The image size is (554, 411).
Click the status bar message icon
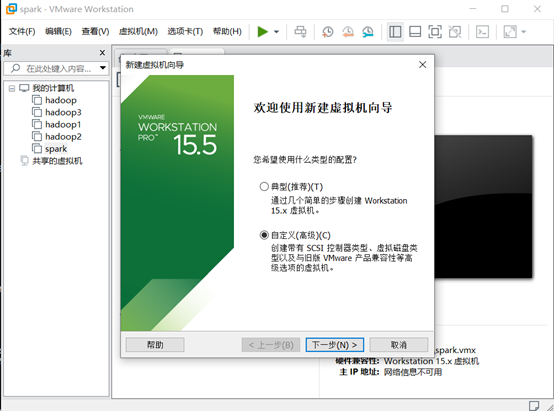534,405
